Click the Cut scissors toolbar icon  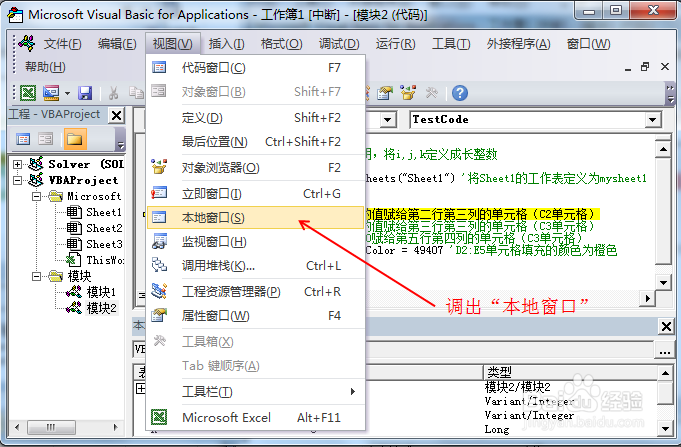[113, 93]
